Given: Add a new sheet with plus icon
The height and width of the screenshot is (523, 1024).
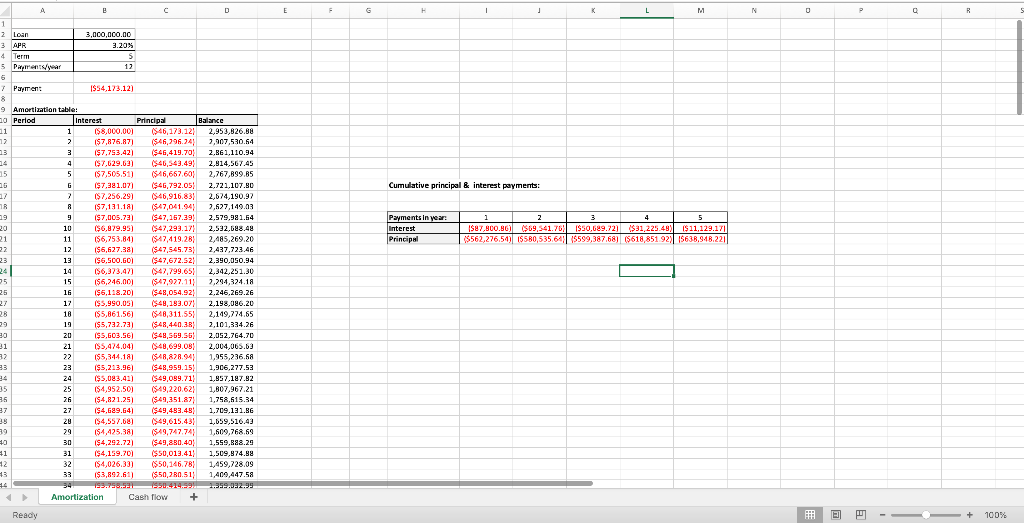Looking at the screenshot, I should (193, 497).
